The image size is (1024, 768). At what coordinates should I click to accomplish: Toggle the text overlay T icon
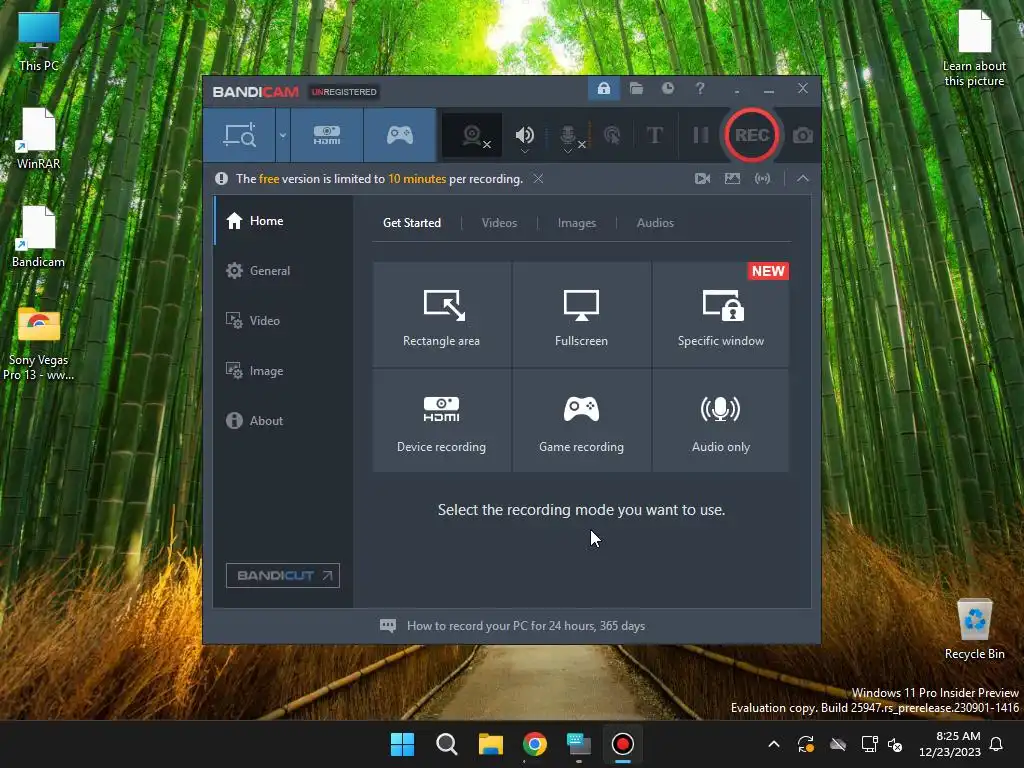tap(654, 135)
